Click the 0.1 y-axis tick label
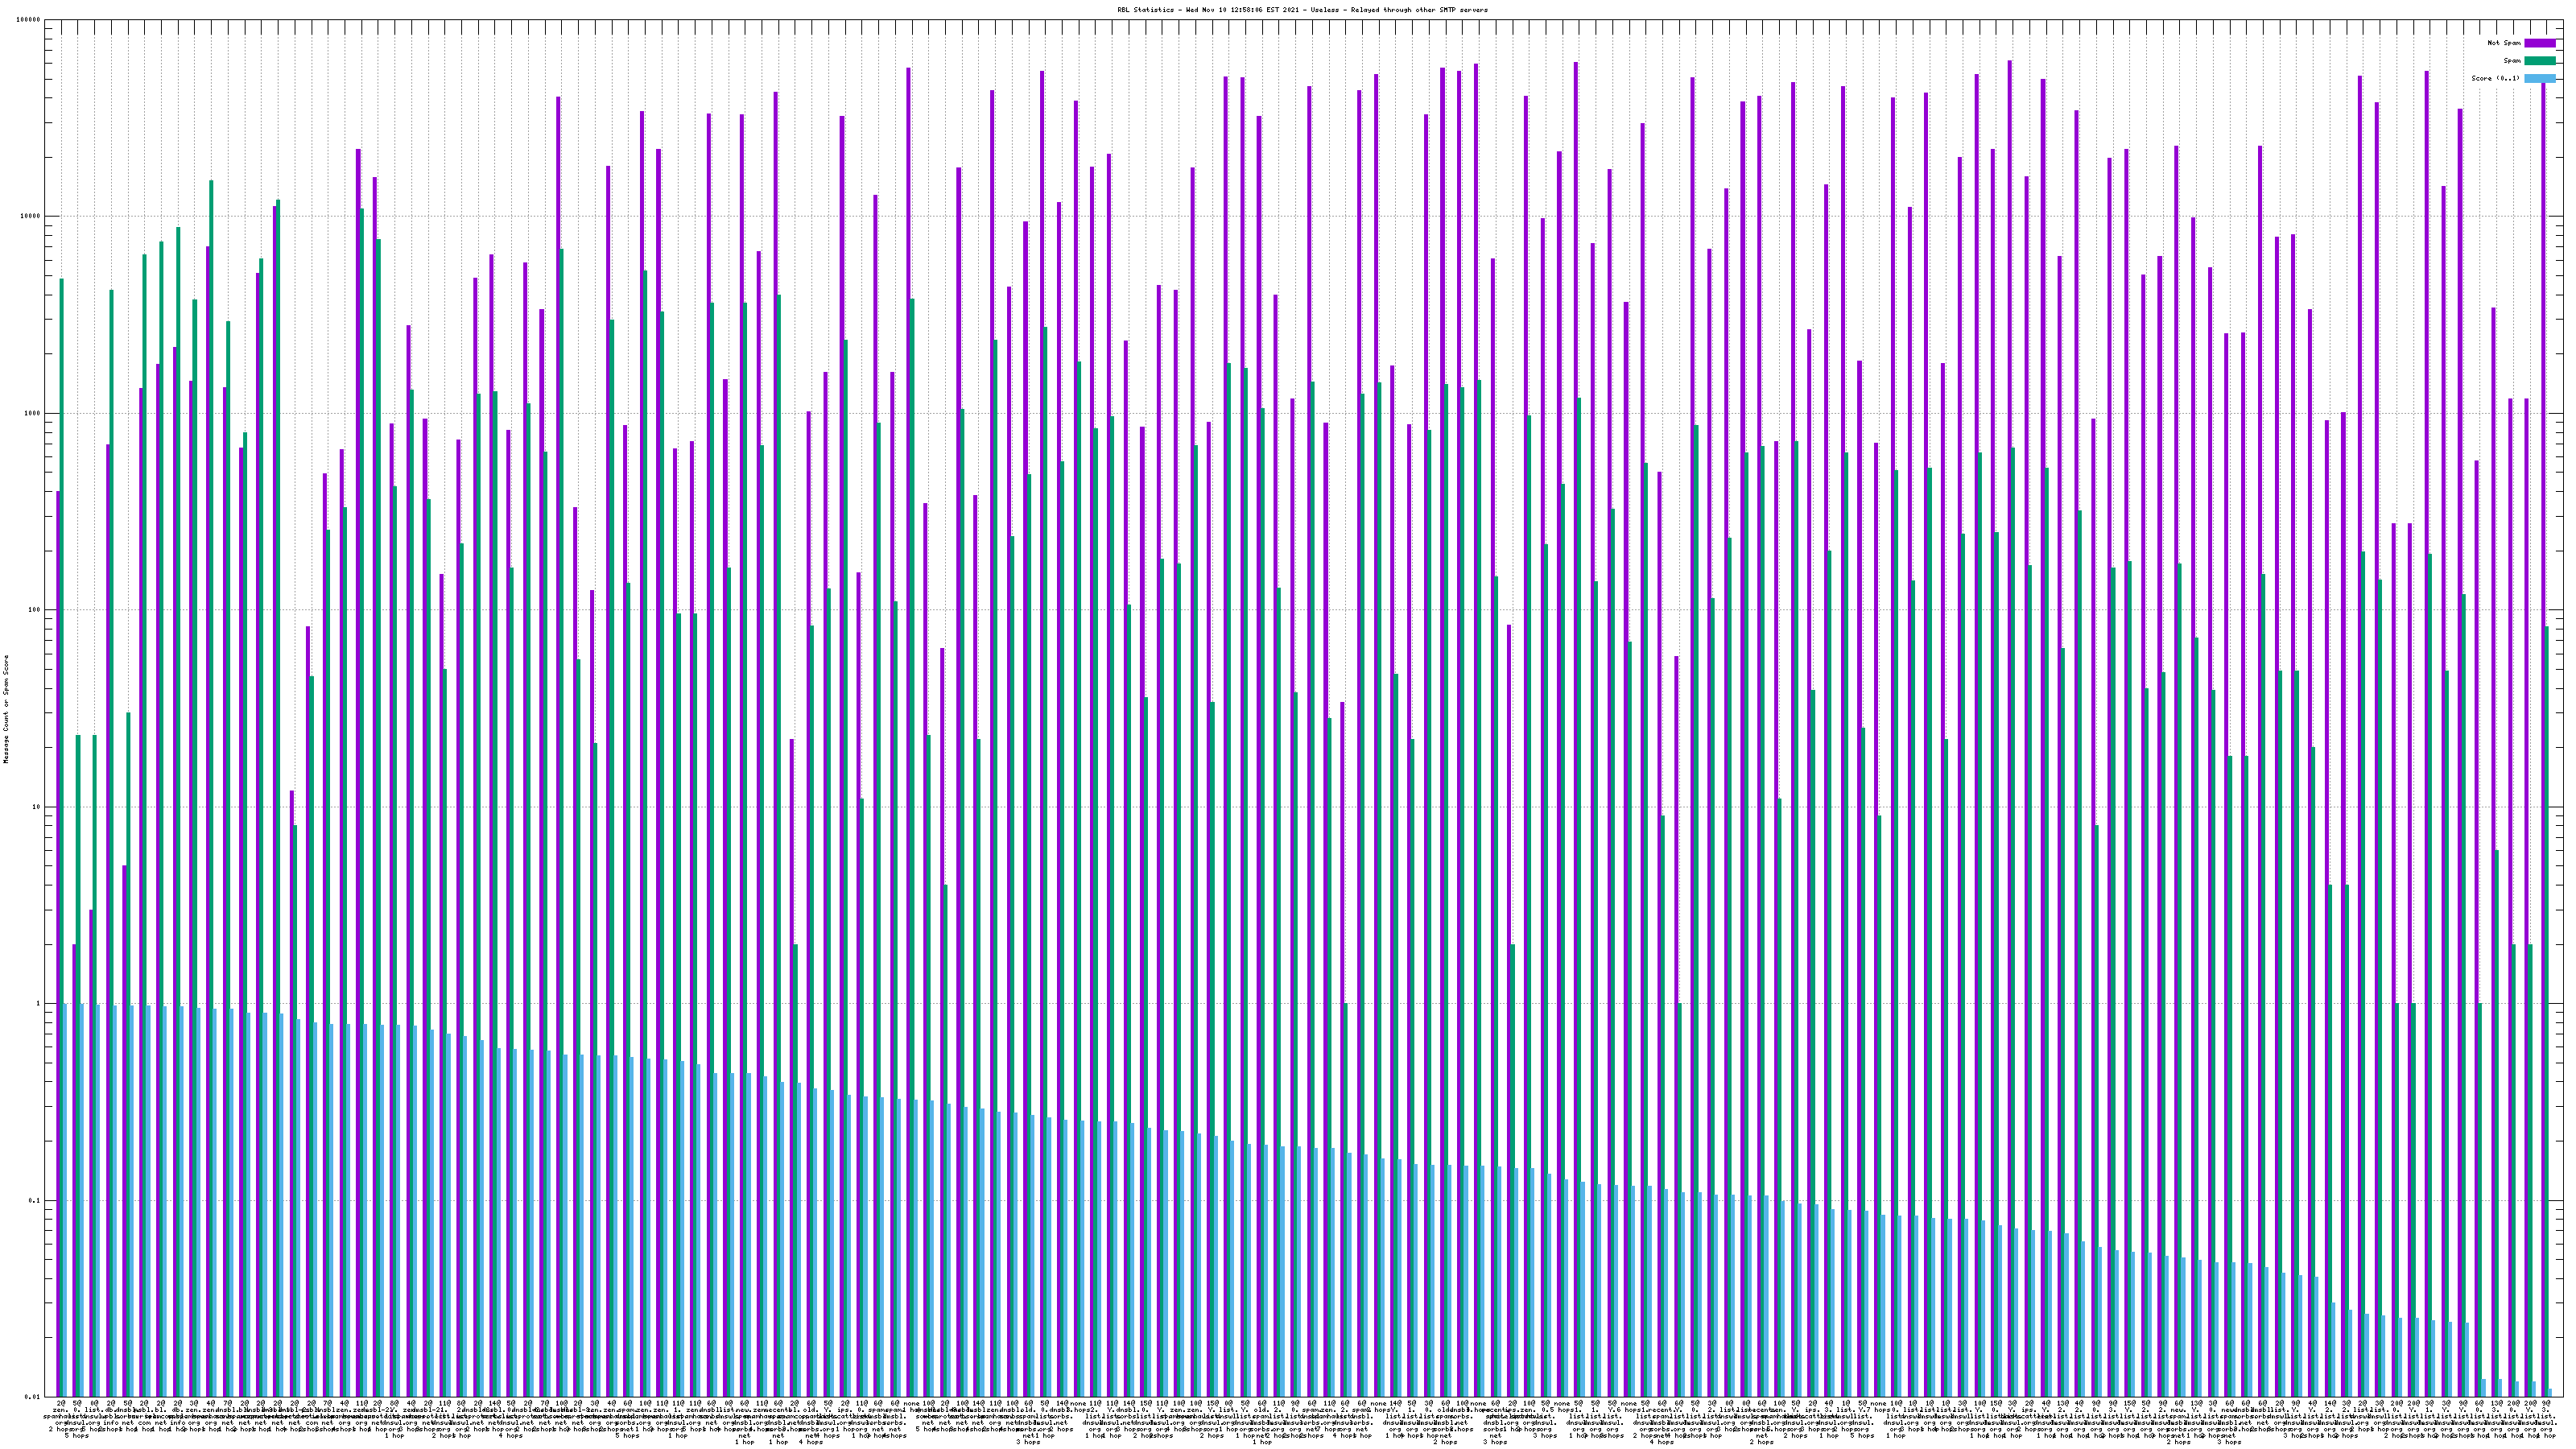This screenshot has height=1449, width=2576. point(35,1201)
